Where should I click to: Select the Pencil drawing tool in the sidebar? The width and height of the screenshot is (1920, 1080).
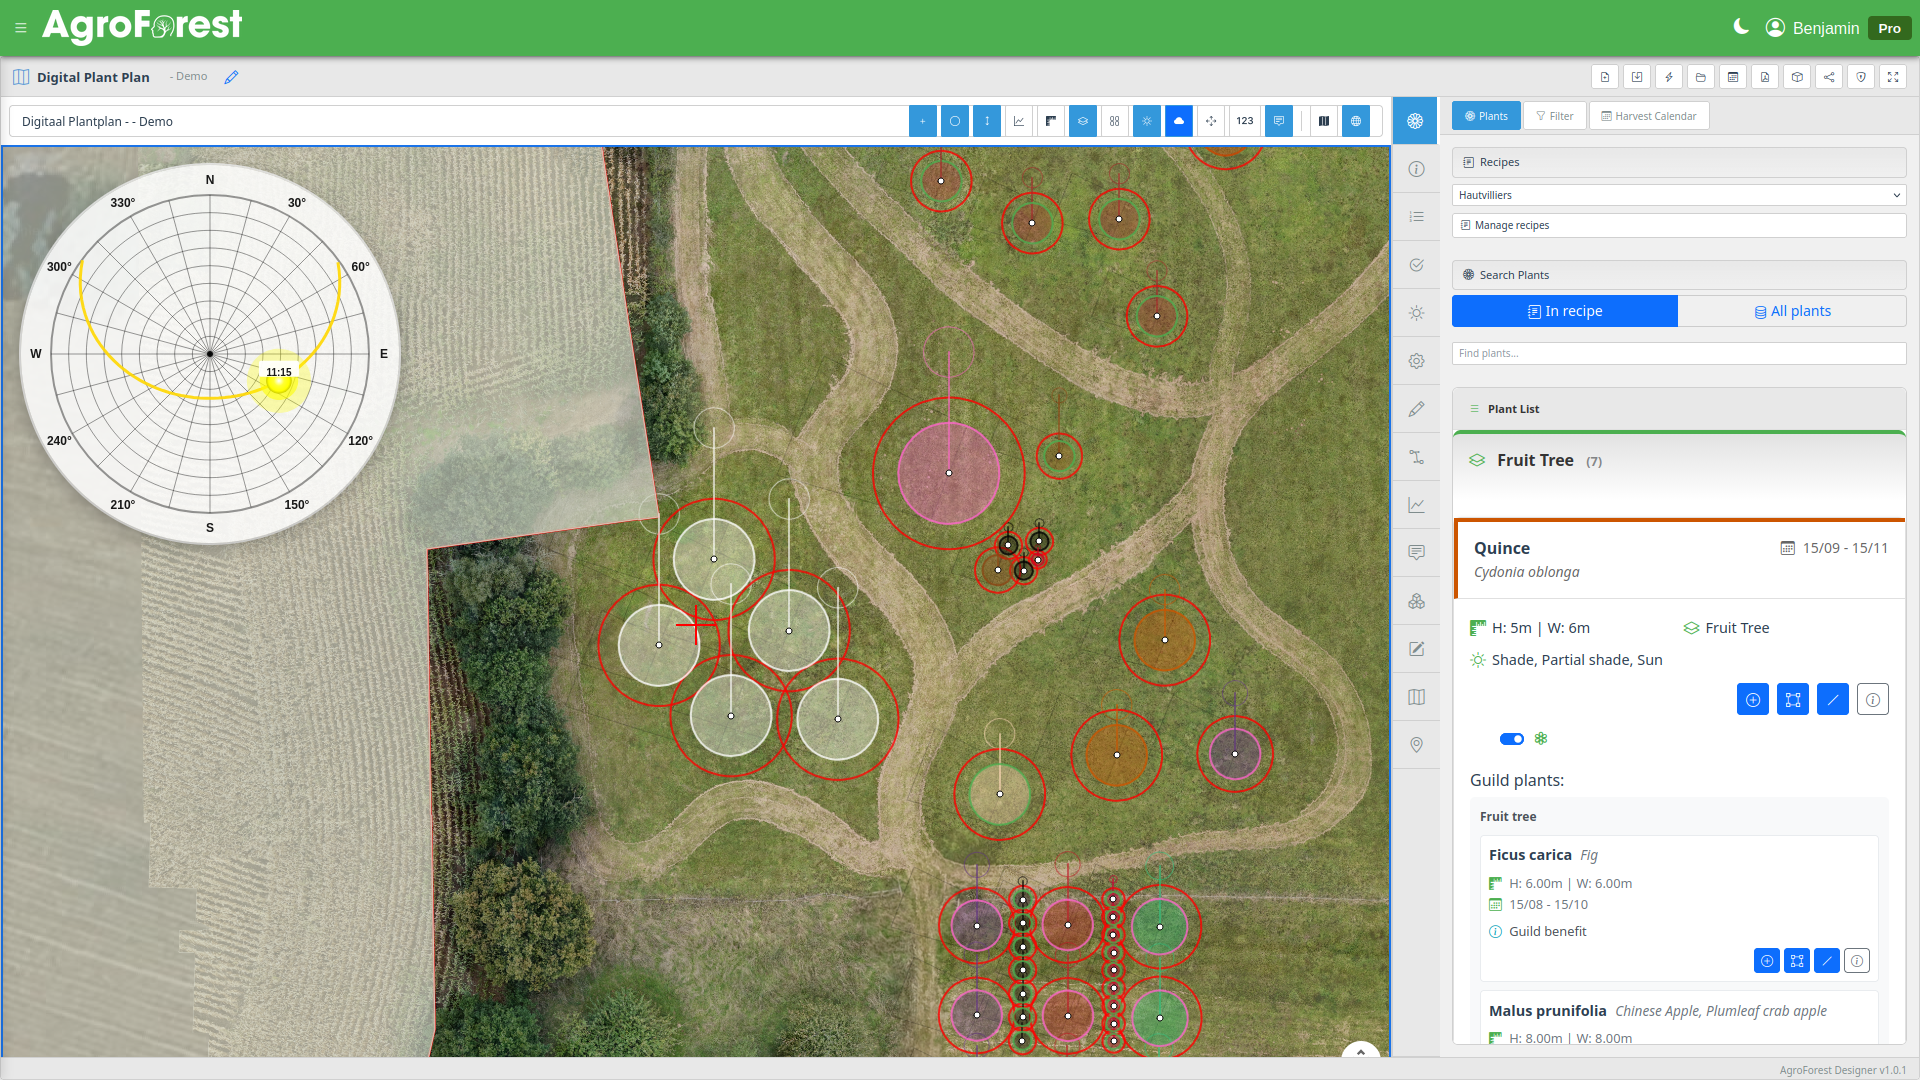(x=1416, y=409)
